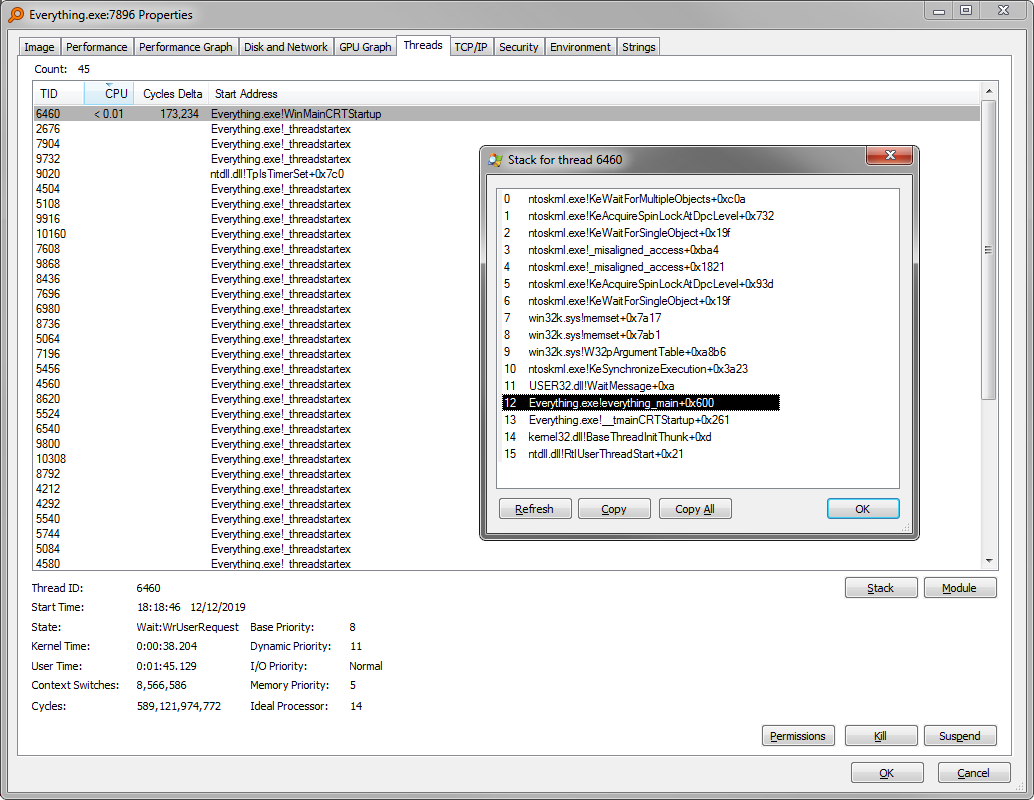Select thread 5456 in the list
The width and height of the screenshot is (1034, 800).
(506, 369)
